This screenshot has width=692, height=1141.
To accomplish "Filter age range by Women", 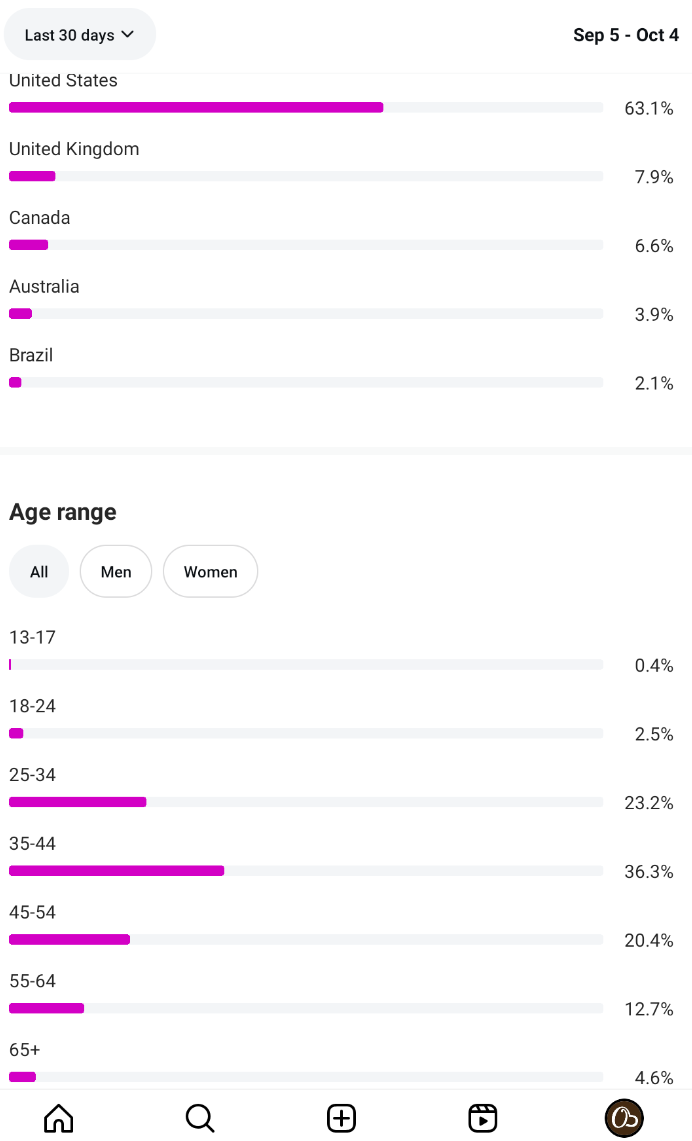I will [210, 572].
